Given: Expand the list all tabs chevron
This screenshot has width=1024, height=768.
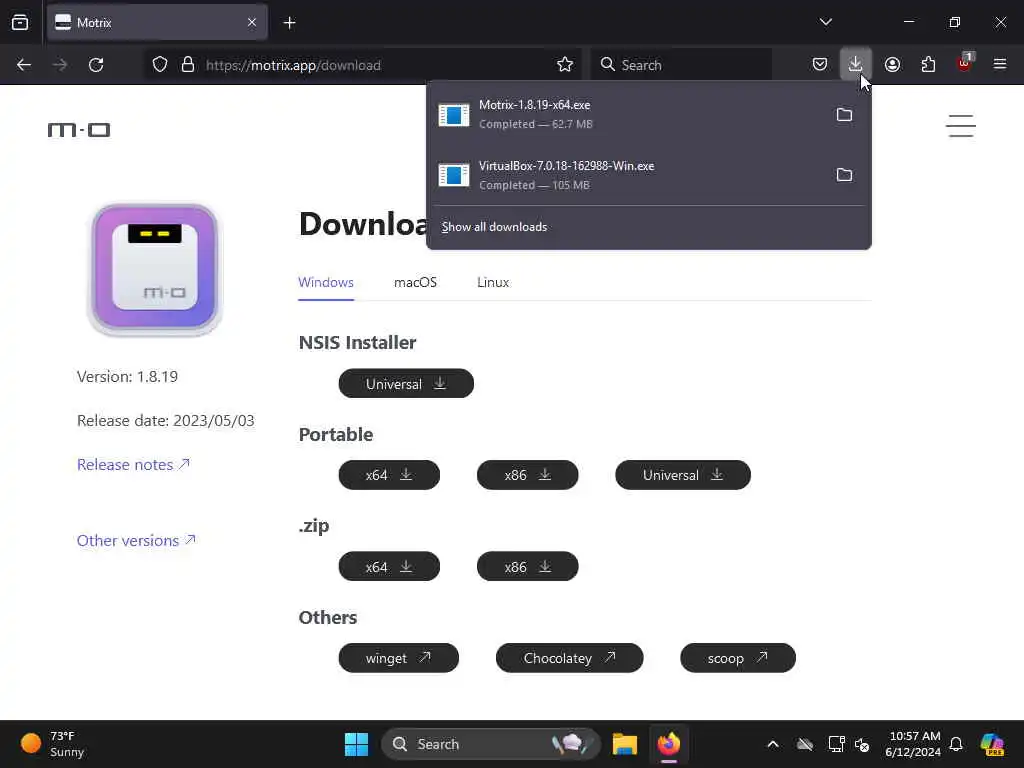Looking at the screenshot, I should 825,22.
